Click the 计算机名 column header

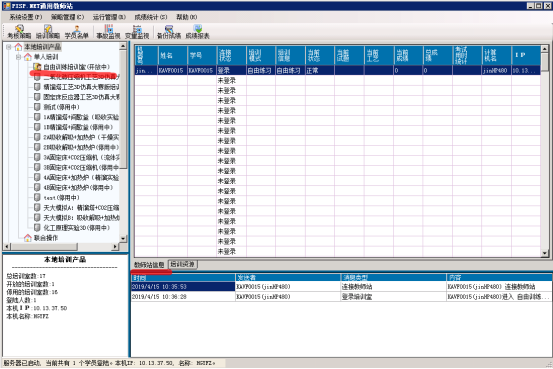pos(497,55)
